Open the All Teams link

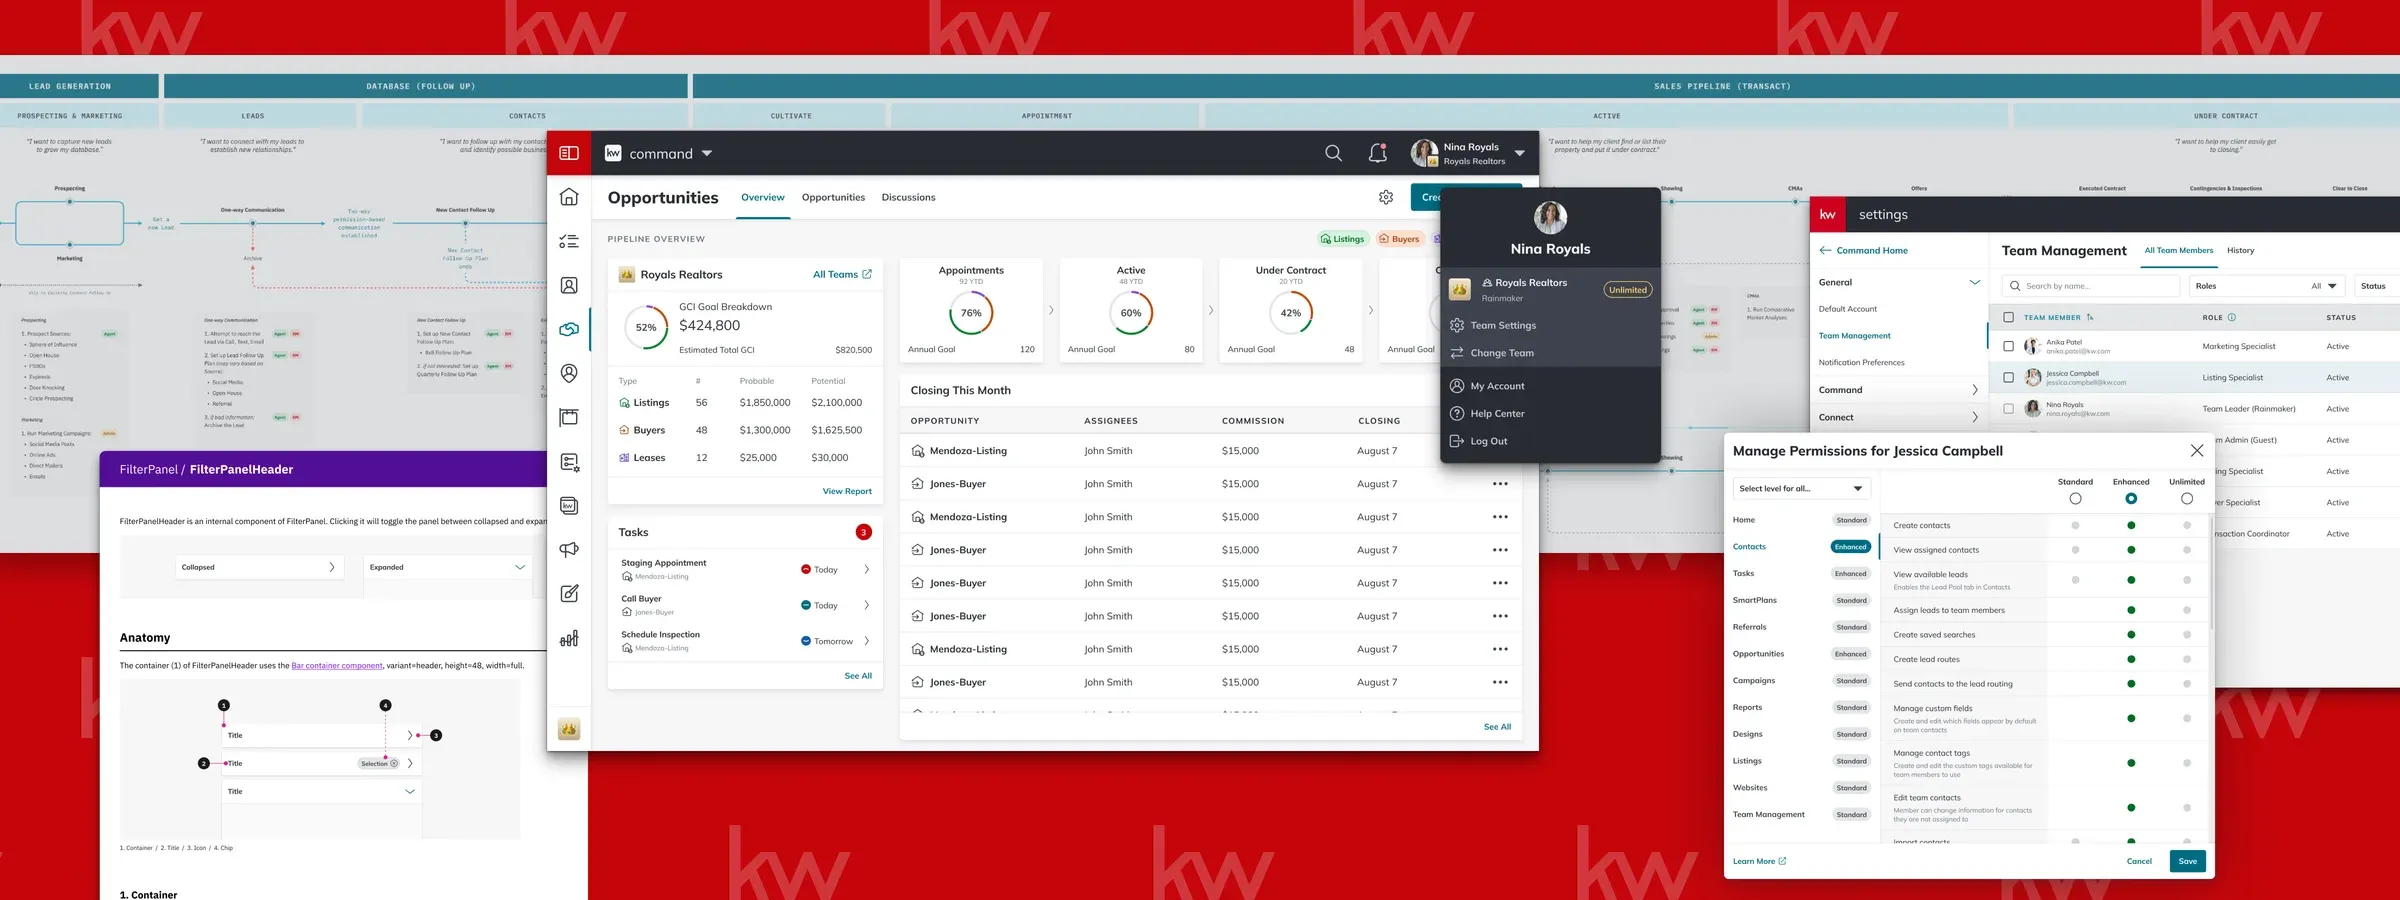pos(842,274)
